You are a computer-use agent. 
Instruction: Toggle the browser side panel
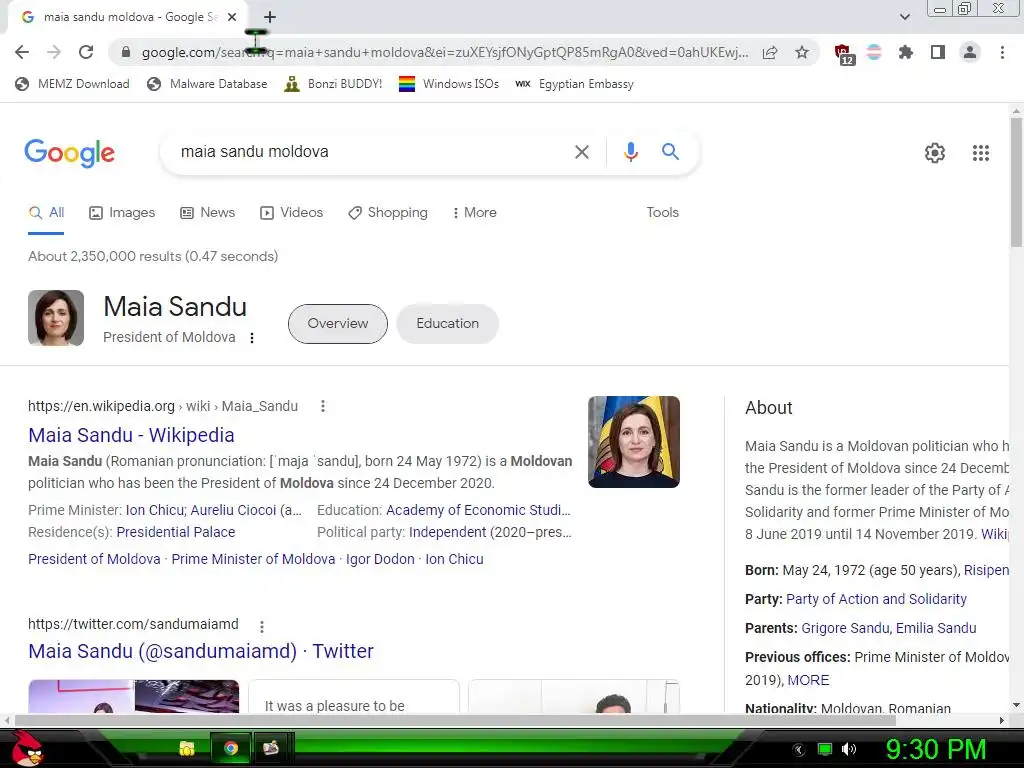[x=938, y=52]
